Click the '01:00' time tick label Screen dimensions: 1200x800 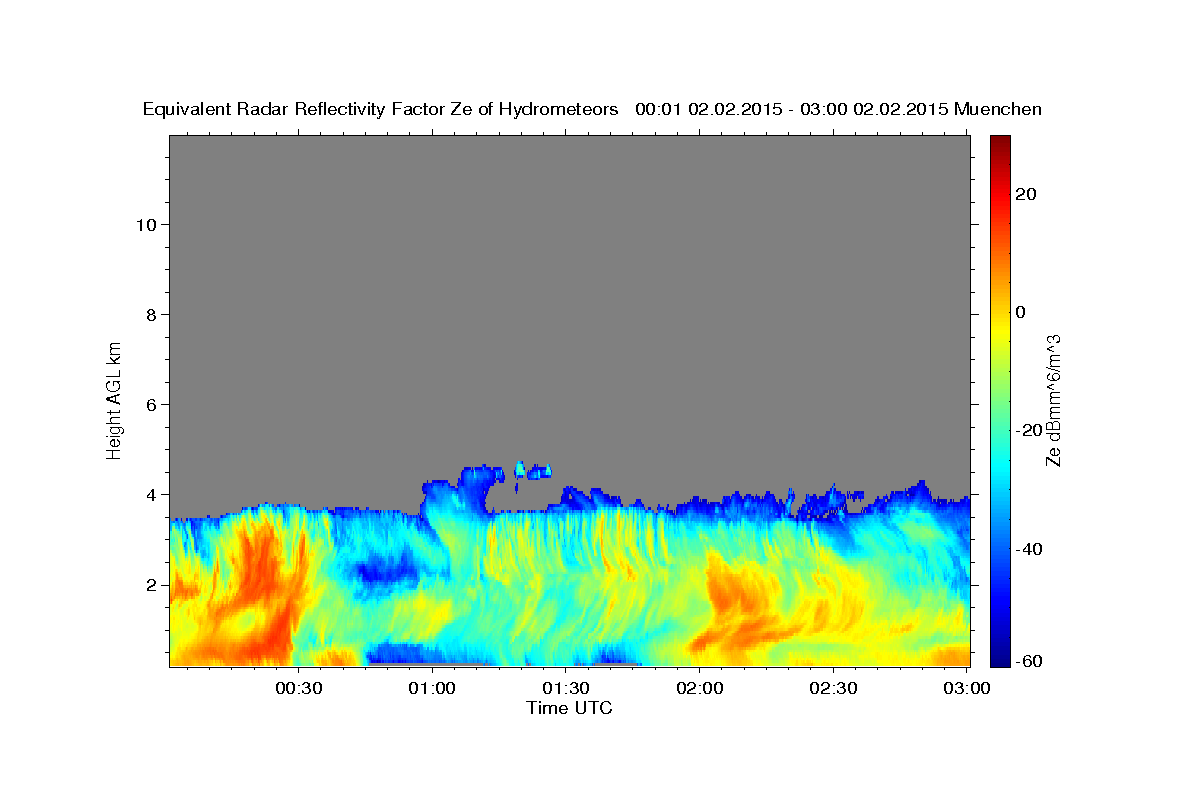pos(432,688)
